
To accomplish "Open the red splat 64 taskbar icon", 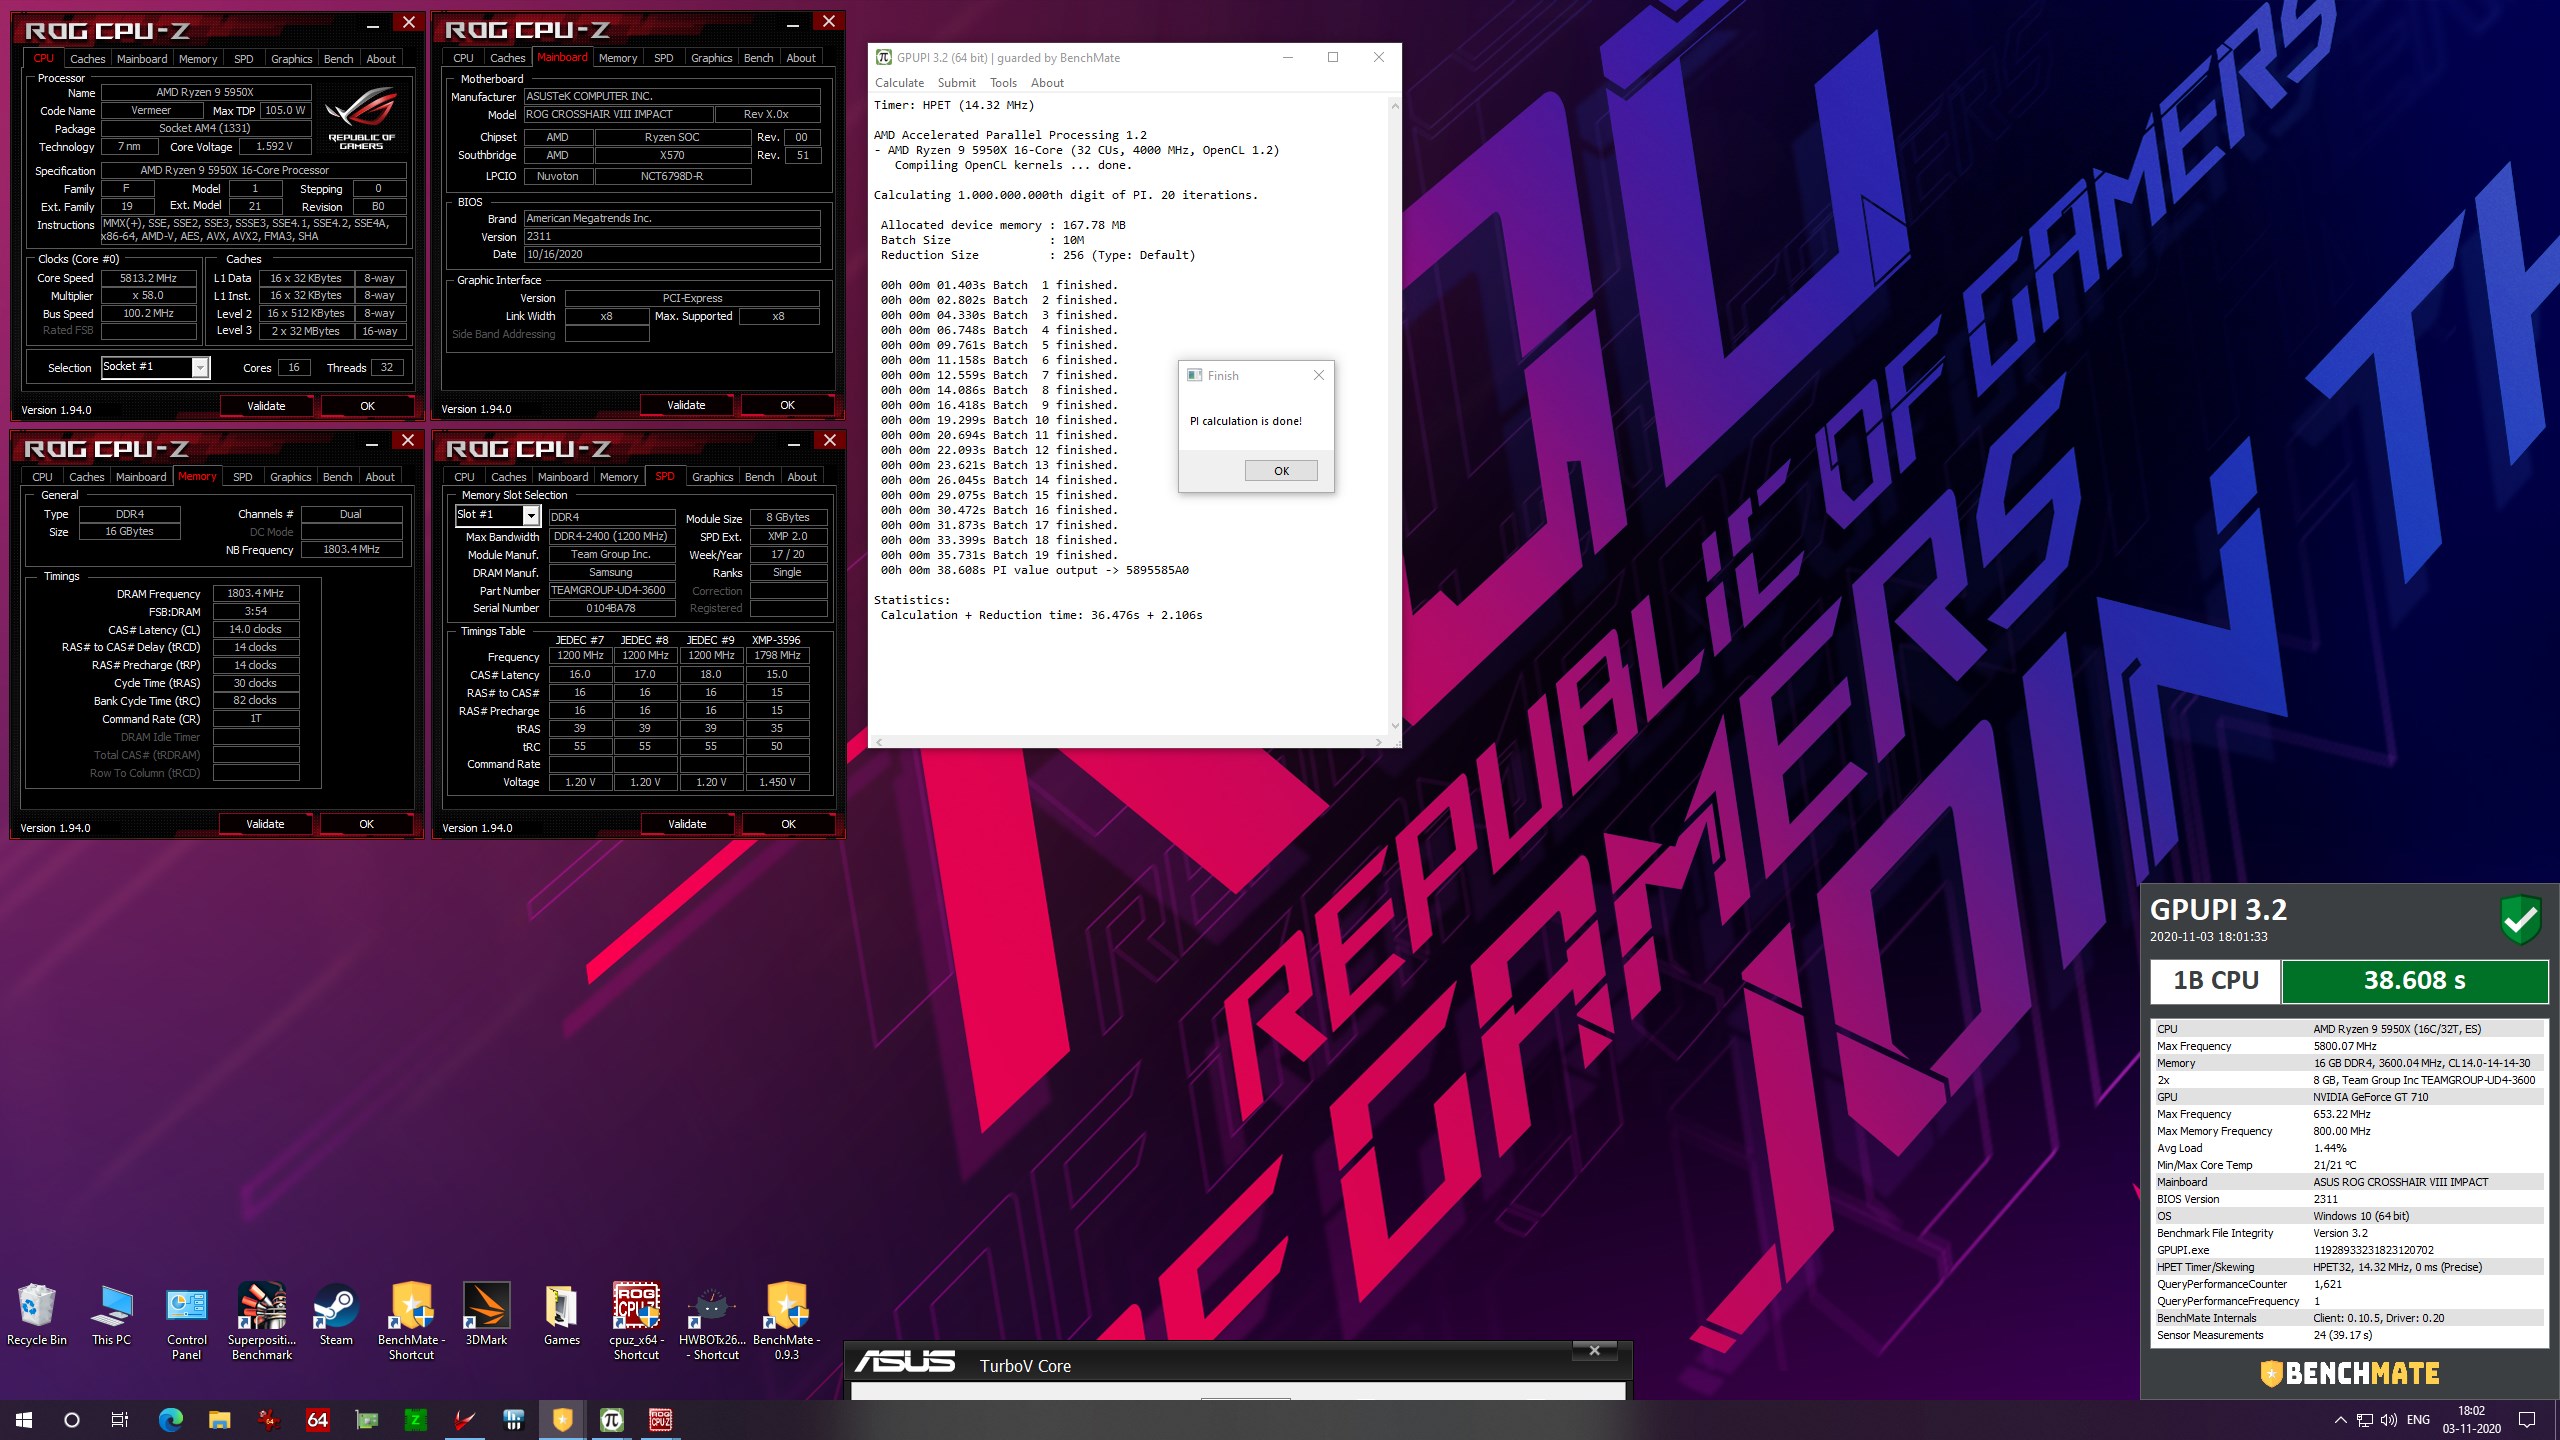I will 269,1419.
